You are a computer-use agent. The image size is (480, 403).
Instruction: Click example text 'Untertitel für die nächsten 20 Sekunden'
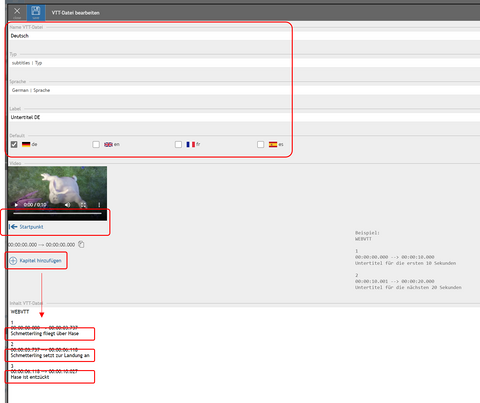pyautogui.click(x=408, y=287)
